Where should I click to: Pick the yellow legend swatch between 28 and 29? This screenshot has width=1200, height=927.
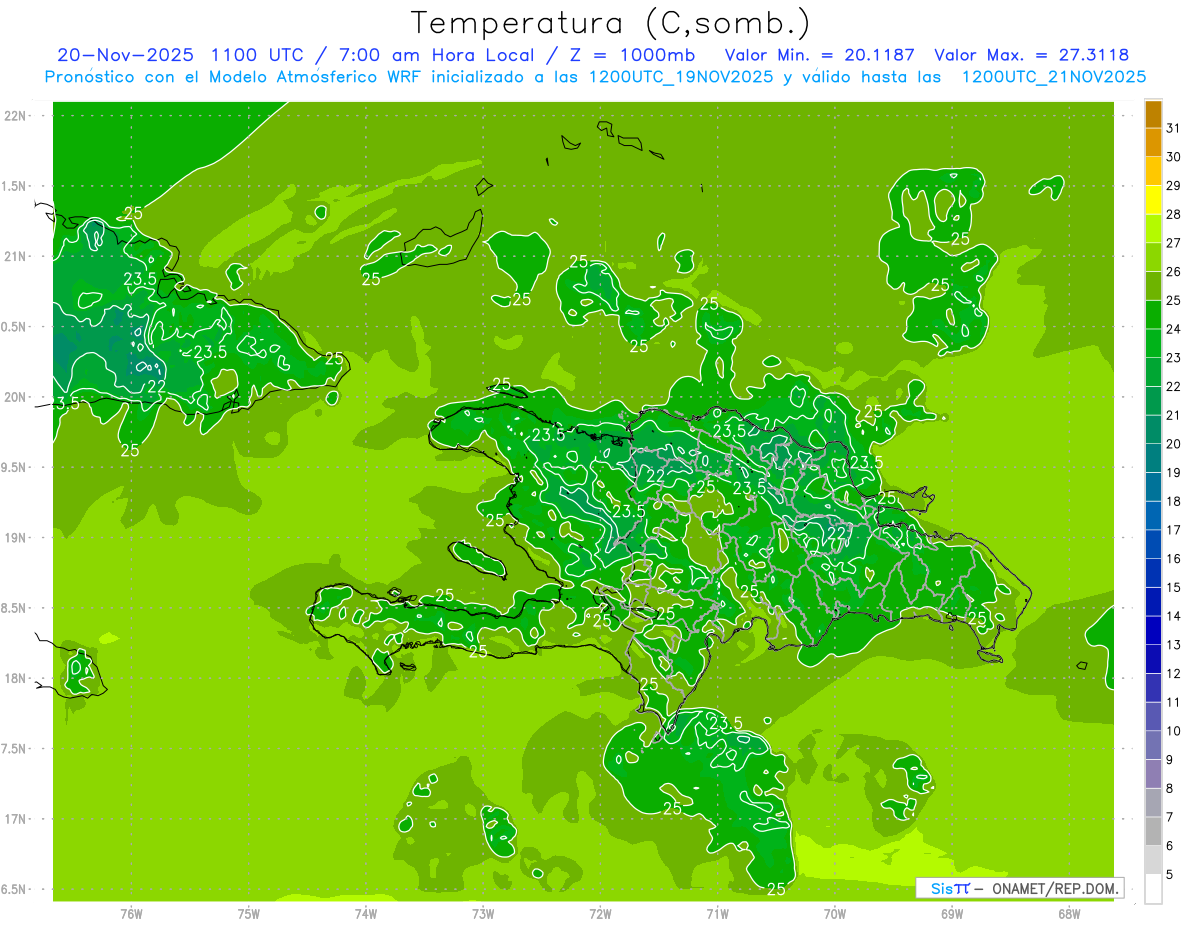[1153, 200]
